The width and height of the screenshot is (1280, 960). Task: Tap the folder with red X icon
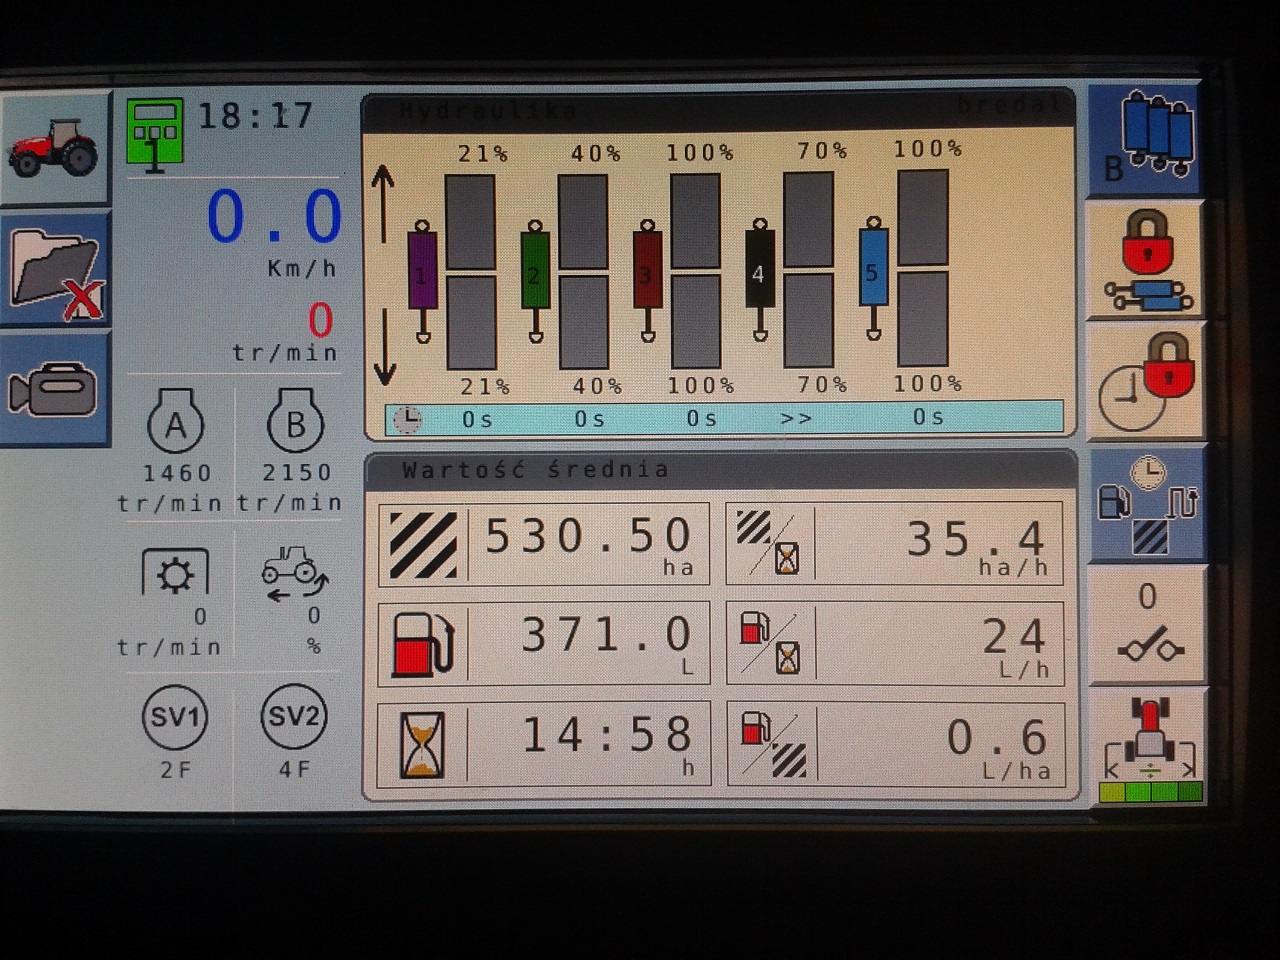pyautogui.click(x=54, y=267)
